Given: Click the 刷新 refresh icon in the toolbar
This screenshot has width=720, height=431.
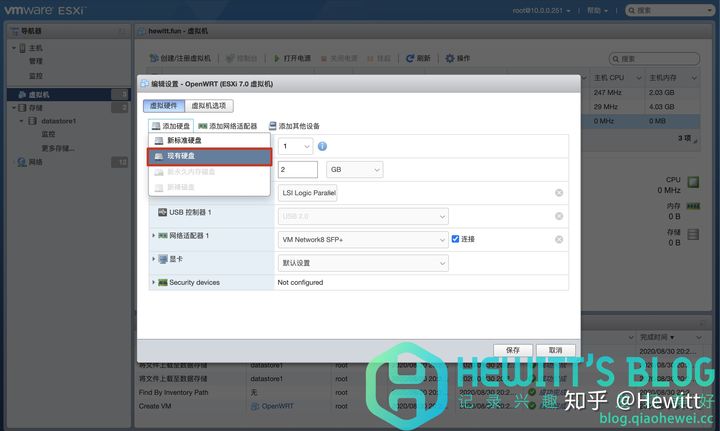Looking at the screenshot, I should pyautogui.click(x=410, y=58).
